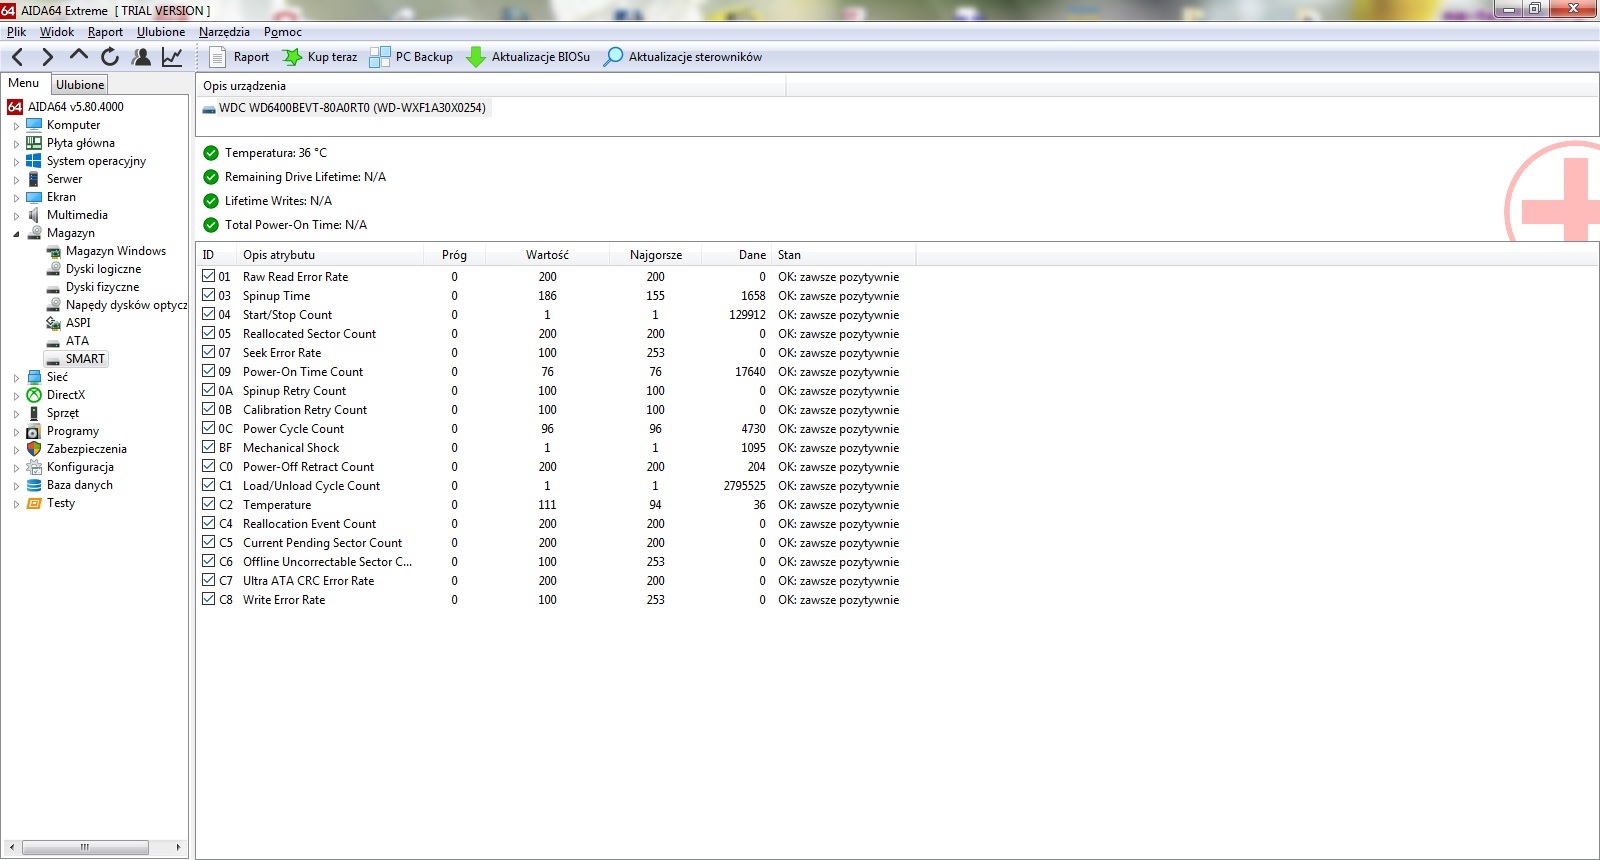
Task: Select the Multimedia speaker icon
Action: tap(35, 215)
